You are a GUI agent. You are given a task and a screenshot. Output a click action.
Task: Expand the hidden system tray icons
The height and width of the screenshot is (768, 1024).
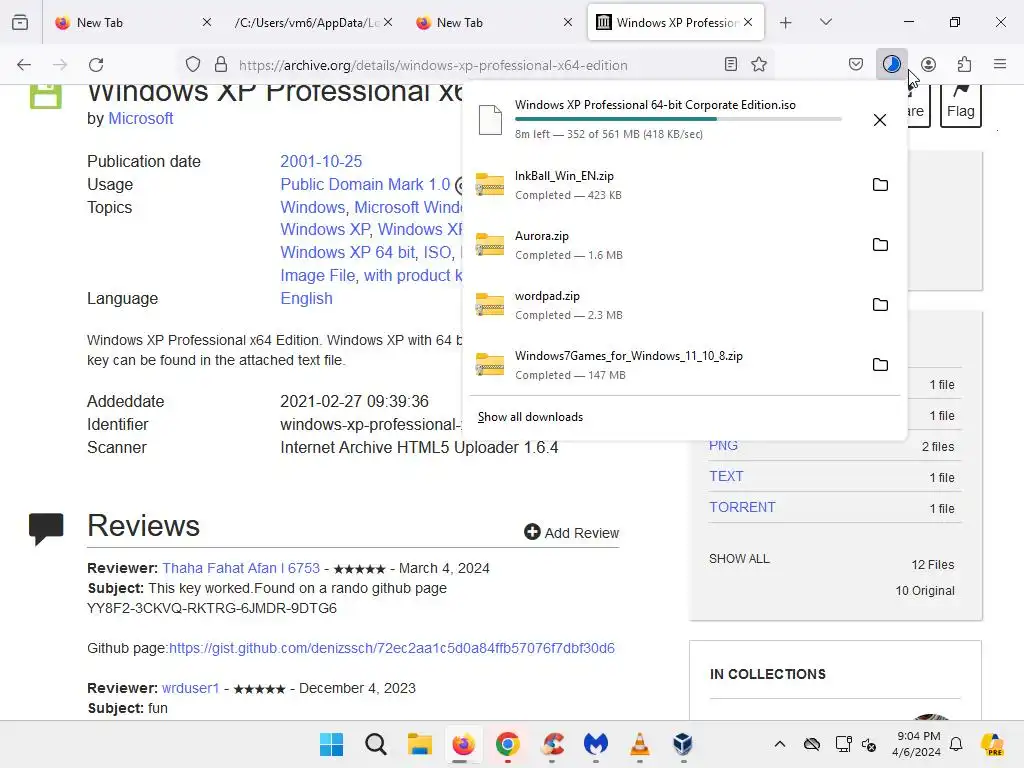(780, 744)
